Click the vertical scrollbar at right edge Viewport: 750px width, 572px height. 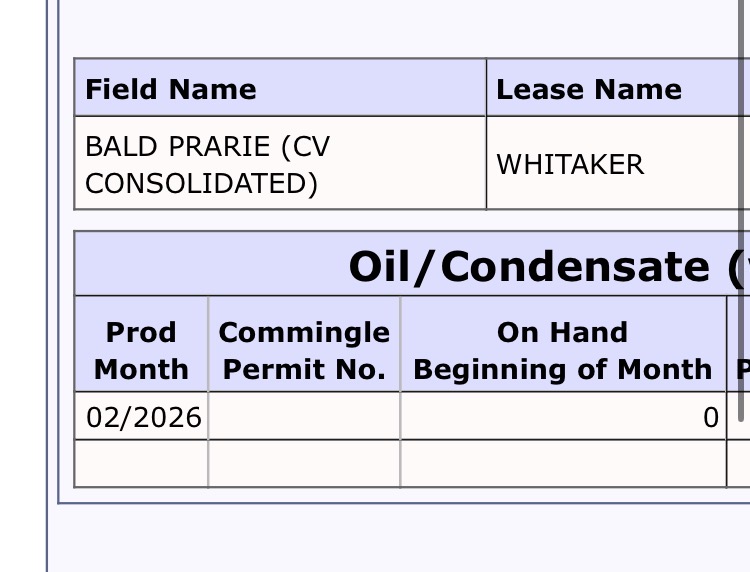[x=743, y=200]
